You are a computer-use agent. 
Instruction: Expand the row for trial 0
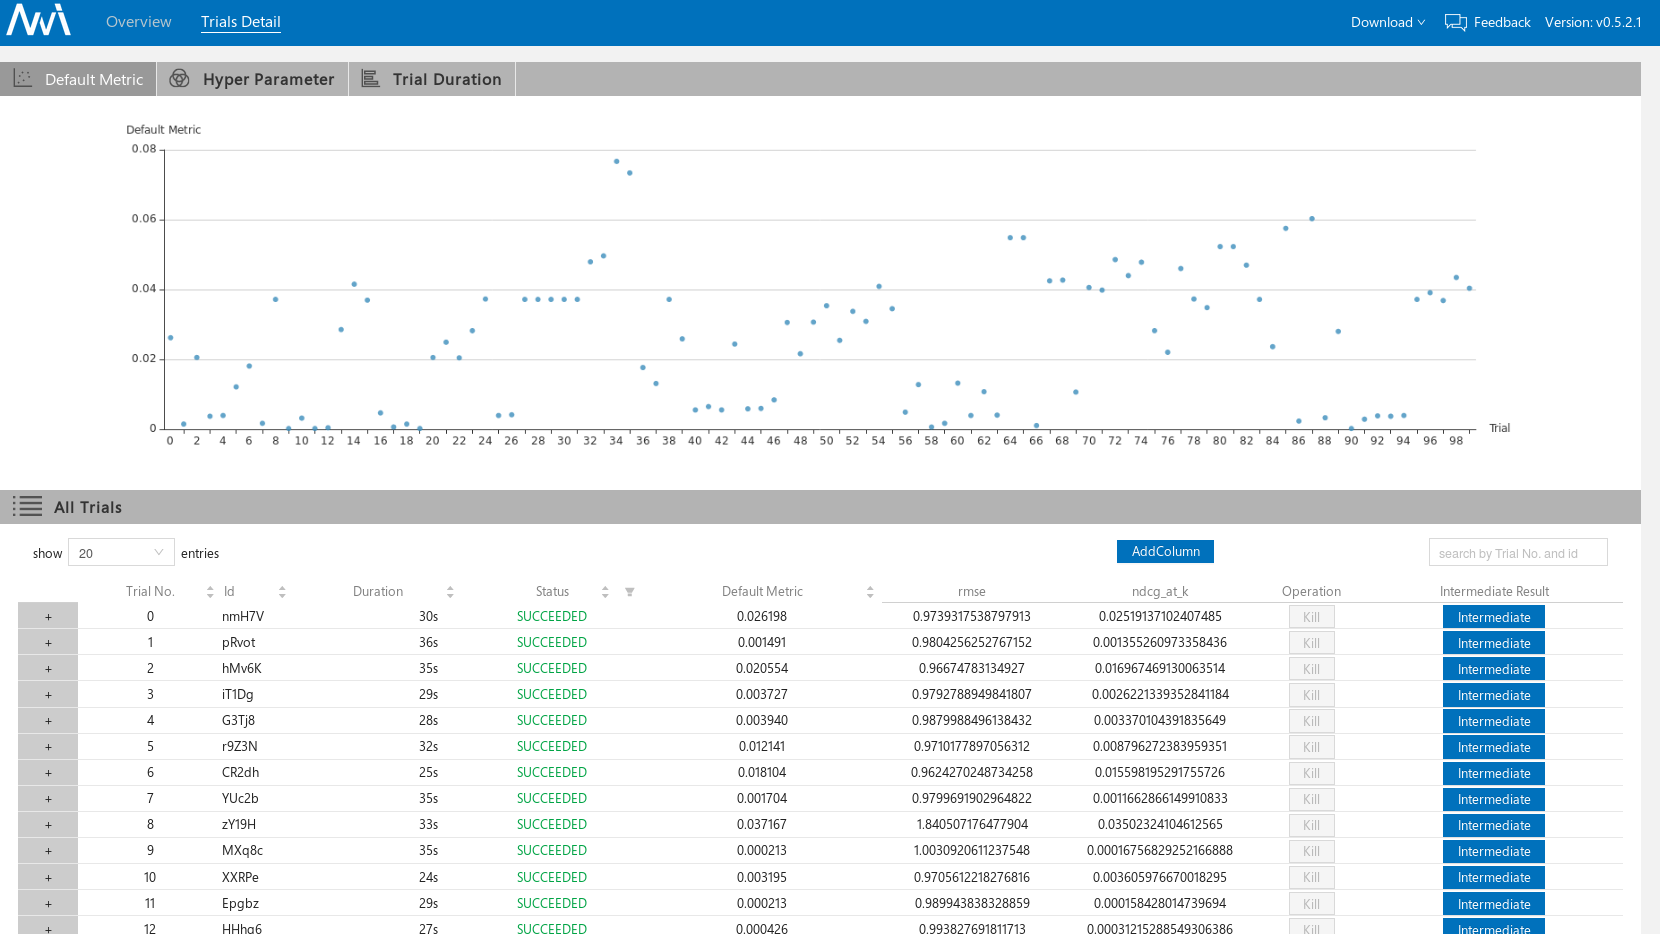(x=48, y=617)
